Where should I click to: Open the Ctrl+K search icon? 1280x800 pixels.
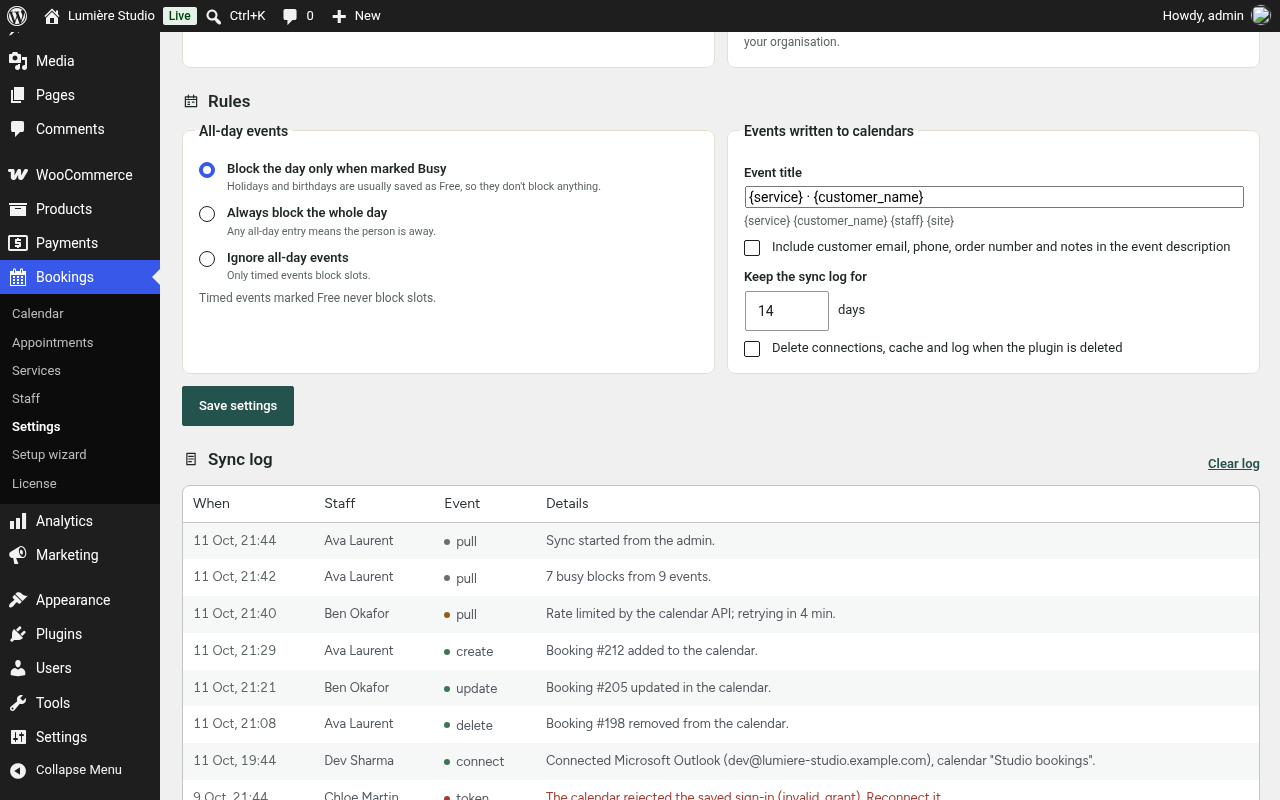[214, 16]
